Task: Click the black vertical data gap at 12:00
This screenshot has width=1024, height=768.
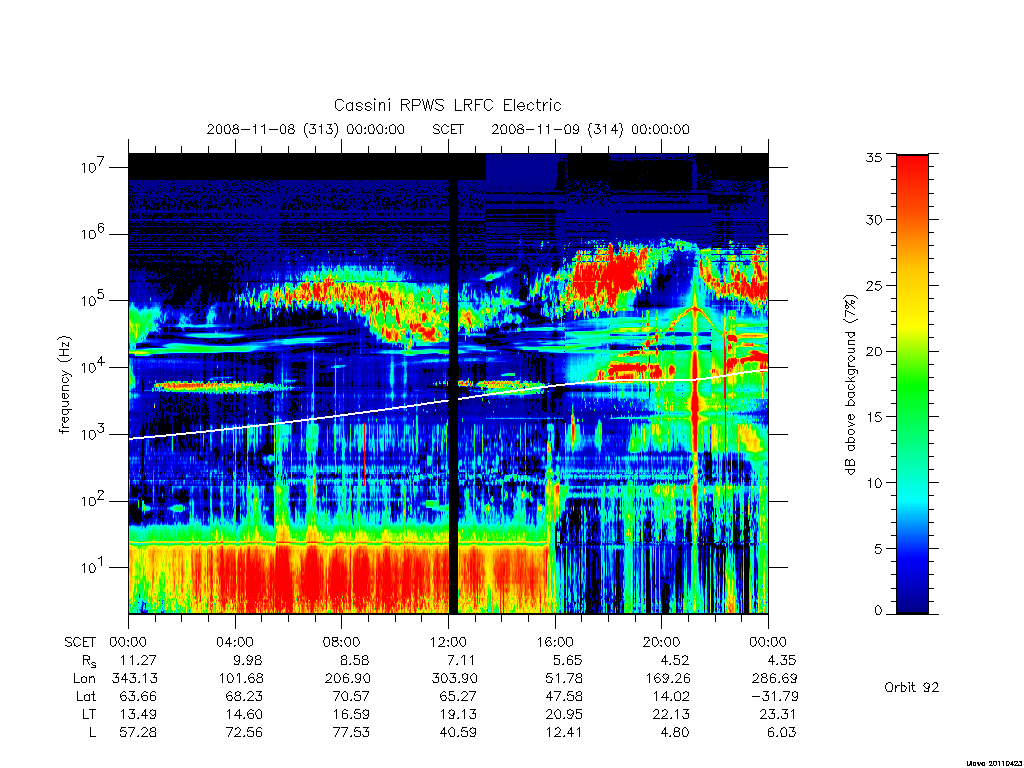Action: [x=453, y=396]
